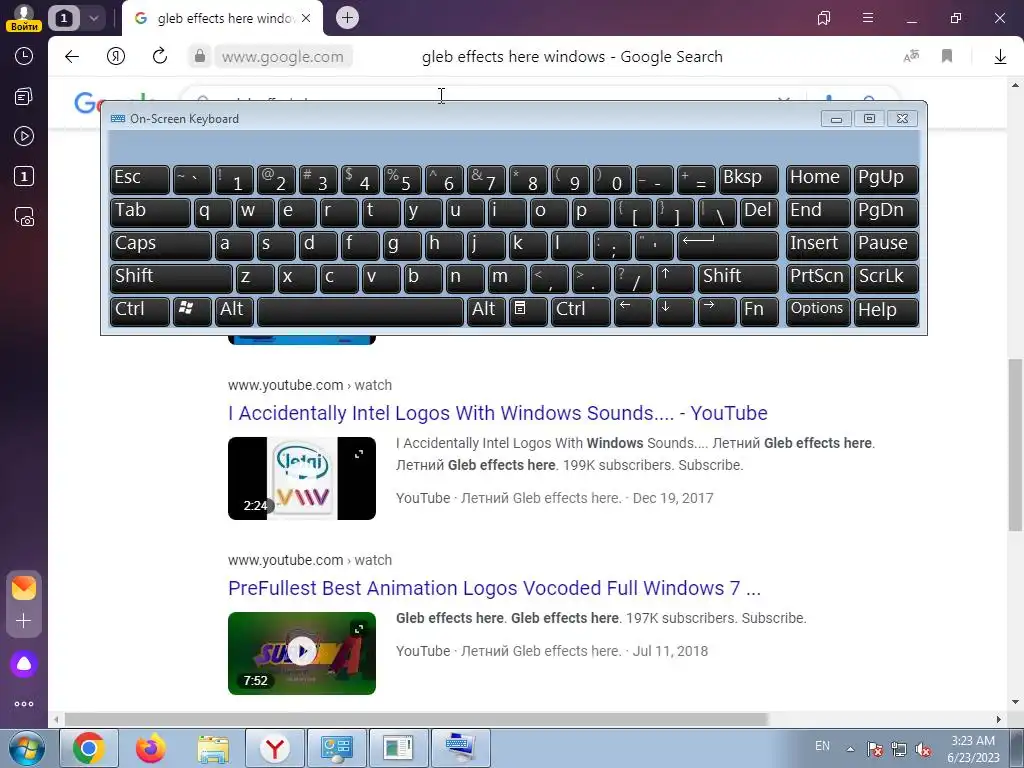Expand the tab group dropdown chevron
Viewport: 1024px width, 768px height.
pos(93,18)
